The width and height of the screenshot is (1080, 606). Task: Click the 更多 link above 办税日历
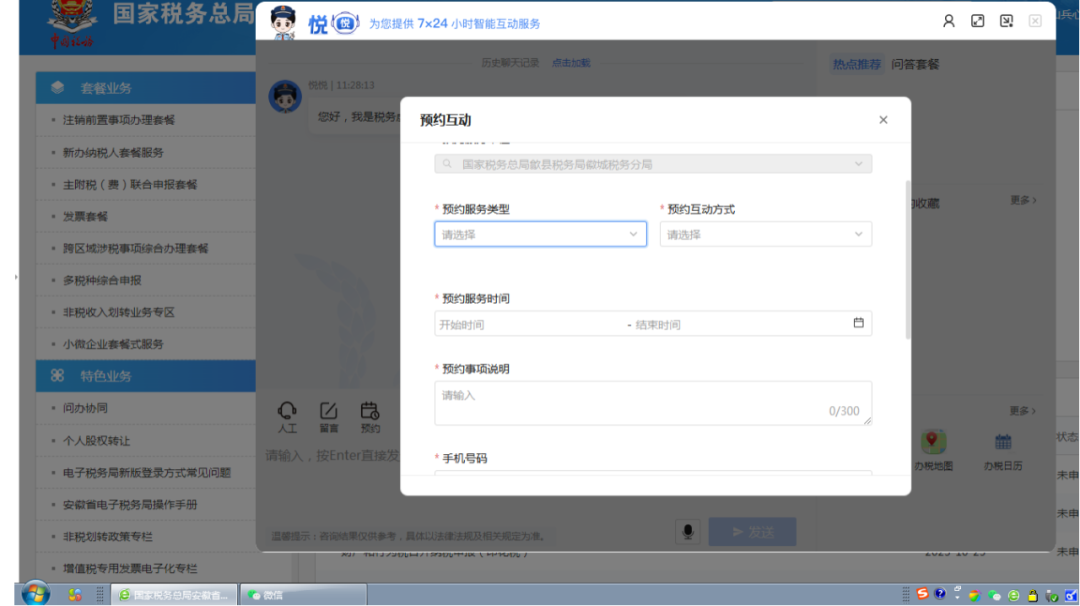(1023, 410)
